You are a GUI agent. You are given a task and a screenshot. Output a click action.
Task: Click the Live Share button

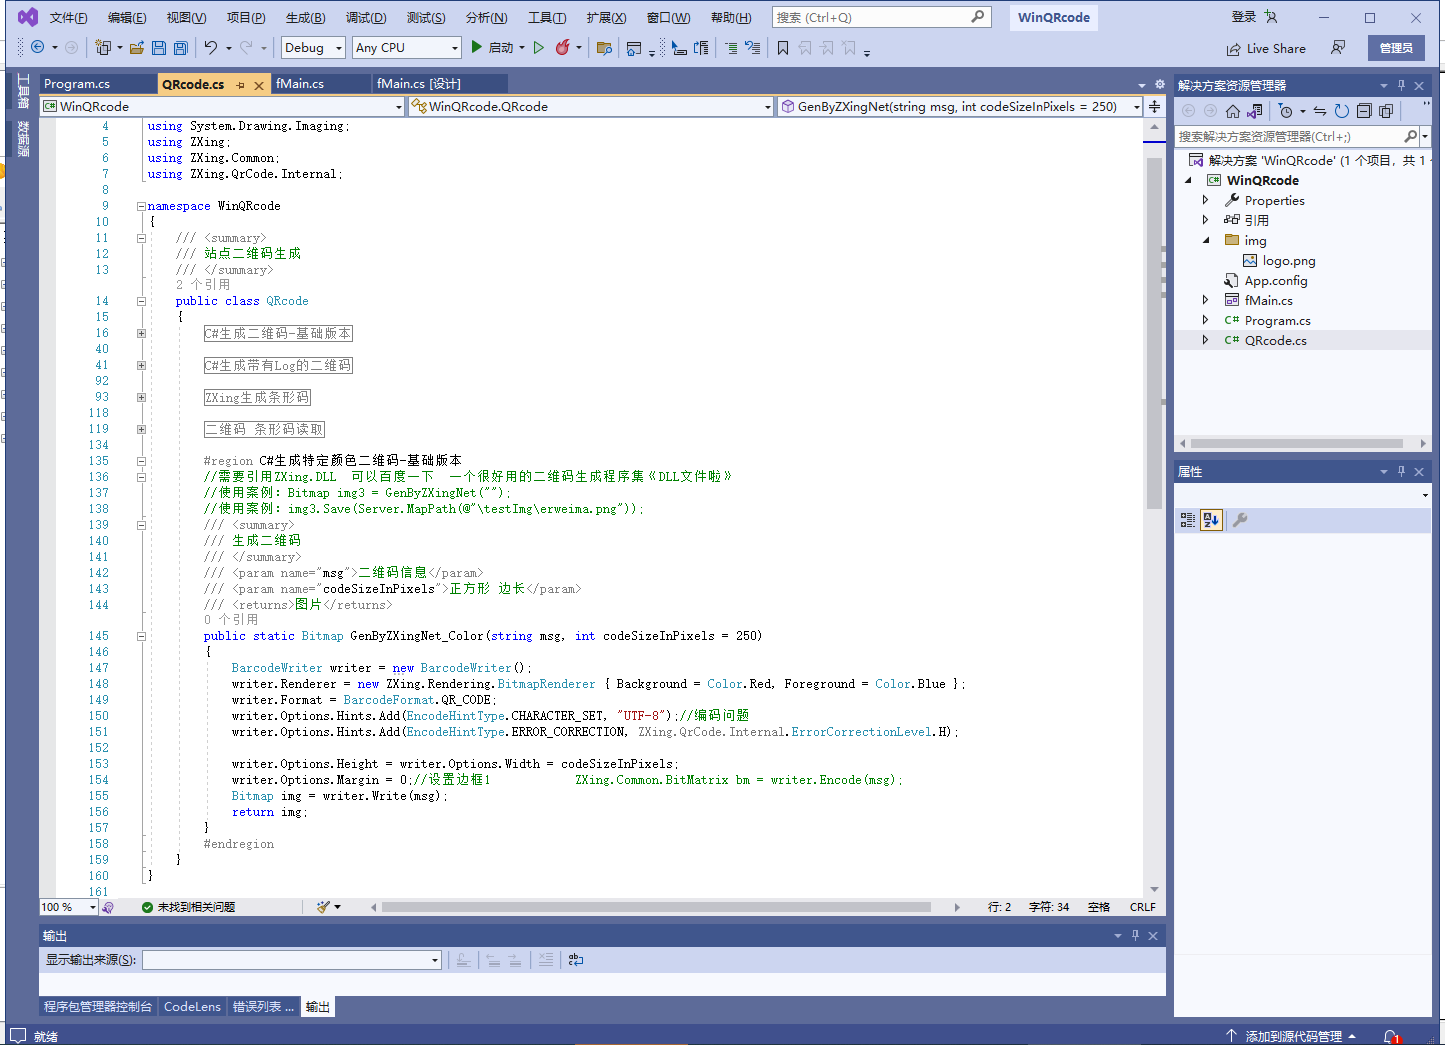(x=1266, y=48)
